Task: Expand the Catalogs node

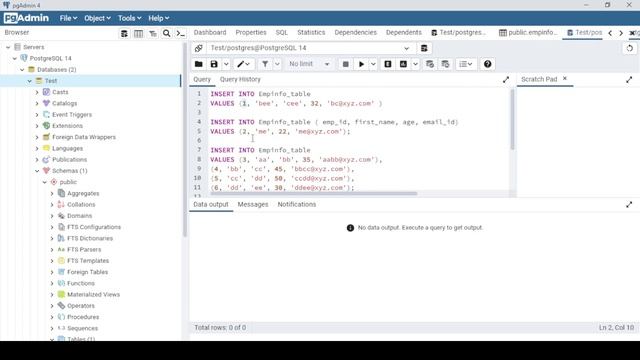Action: click(37, 104)
